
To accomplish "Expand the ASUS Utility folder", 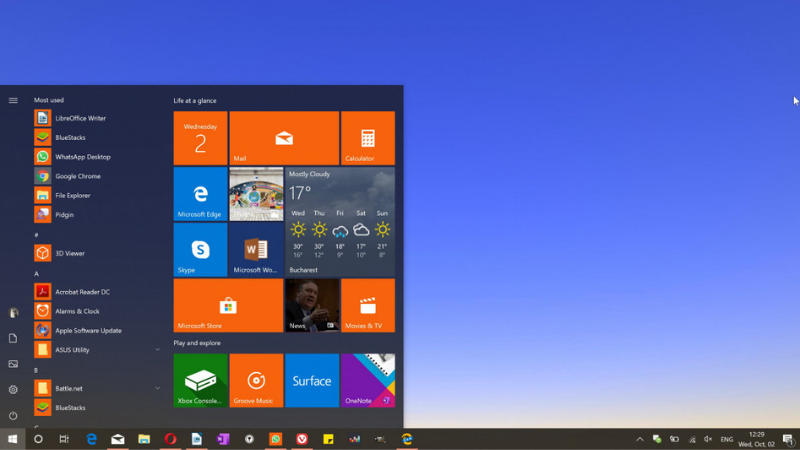I will [x=97, y=350].
